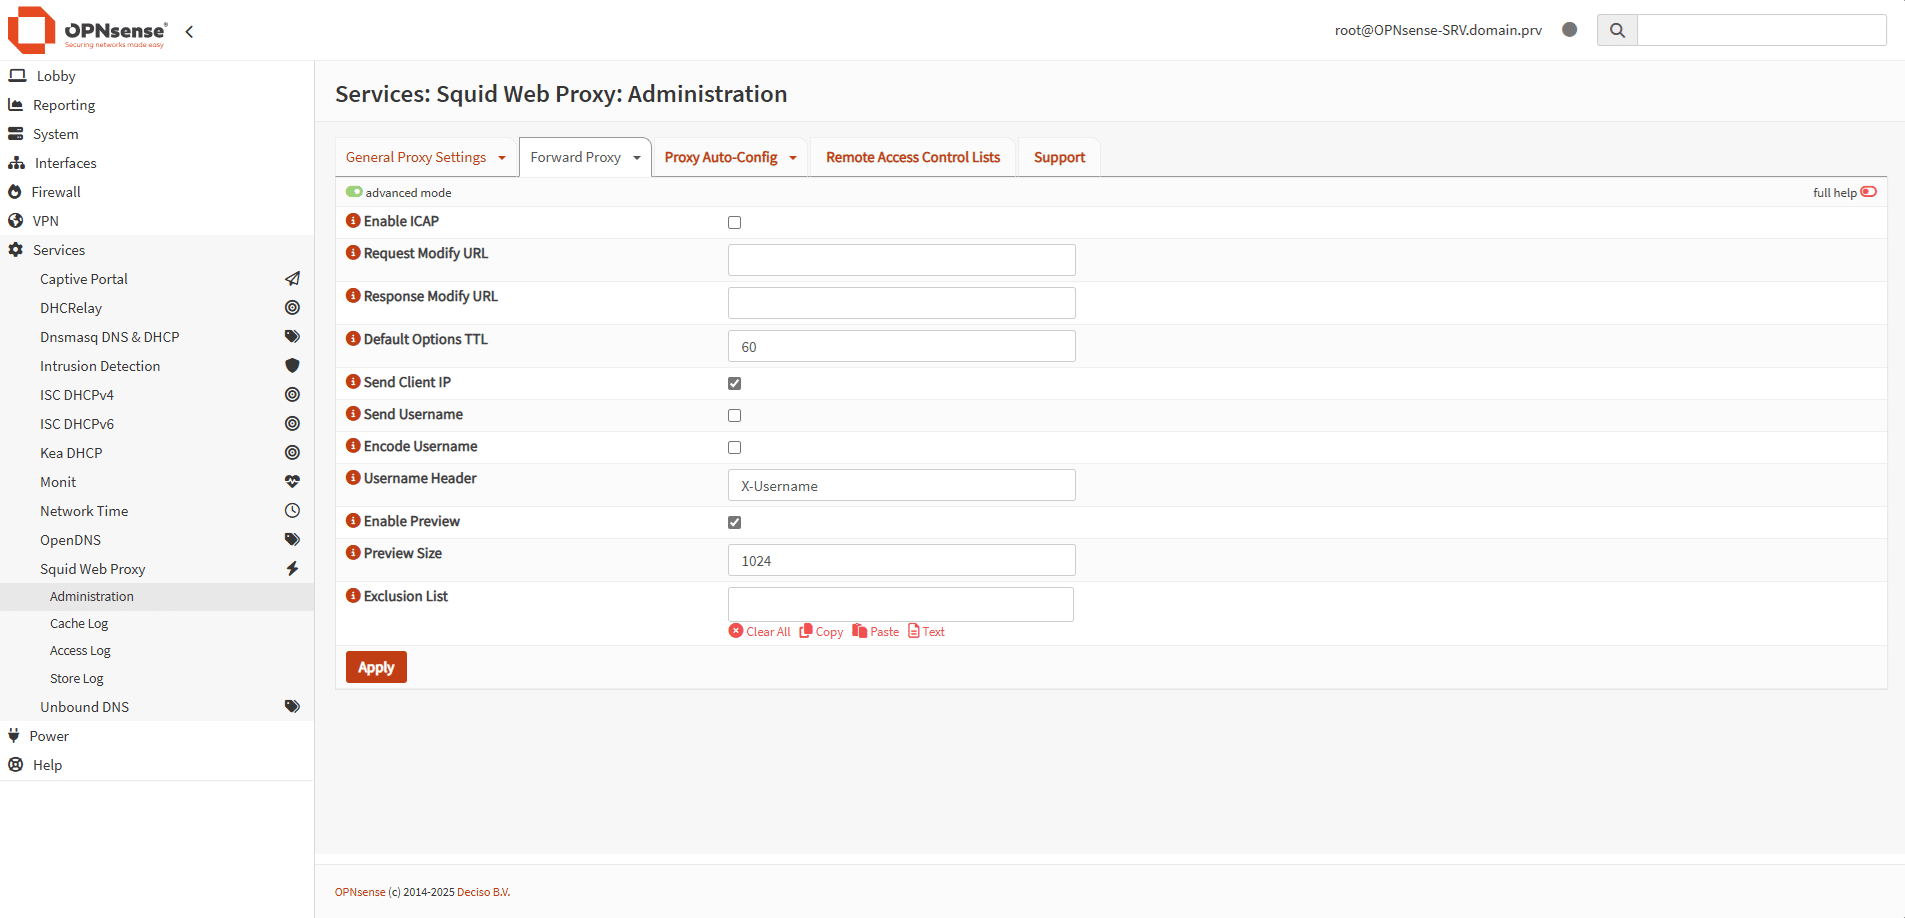Open the Store Log page
Screen dimensions: 1905x918
click(157, 679)
